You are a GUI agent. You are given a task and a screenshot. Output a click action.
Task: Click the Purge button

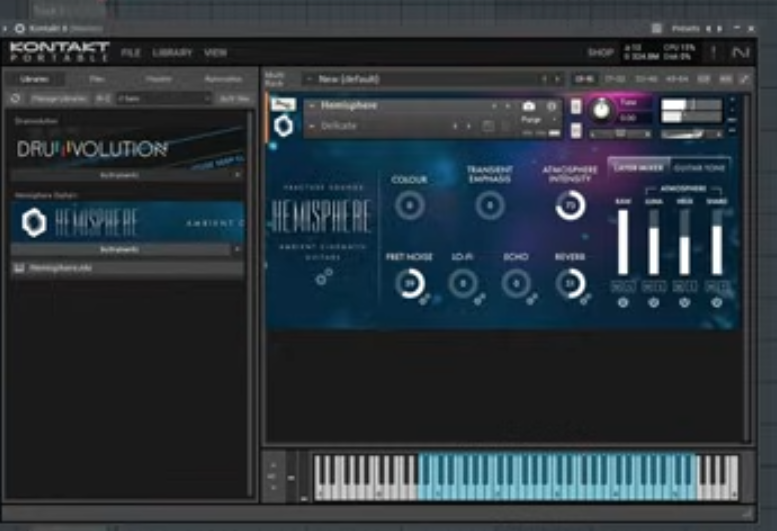[x=530, y=119]
